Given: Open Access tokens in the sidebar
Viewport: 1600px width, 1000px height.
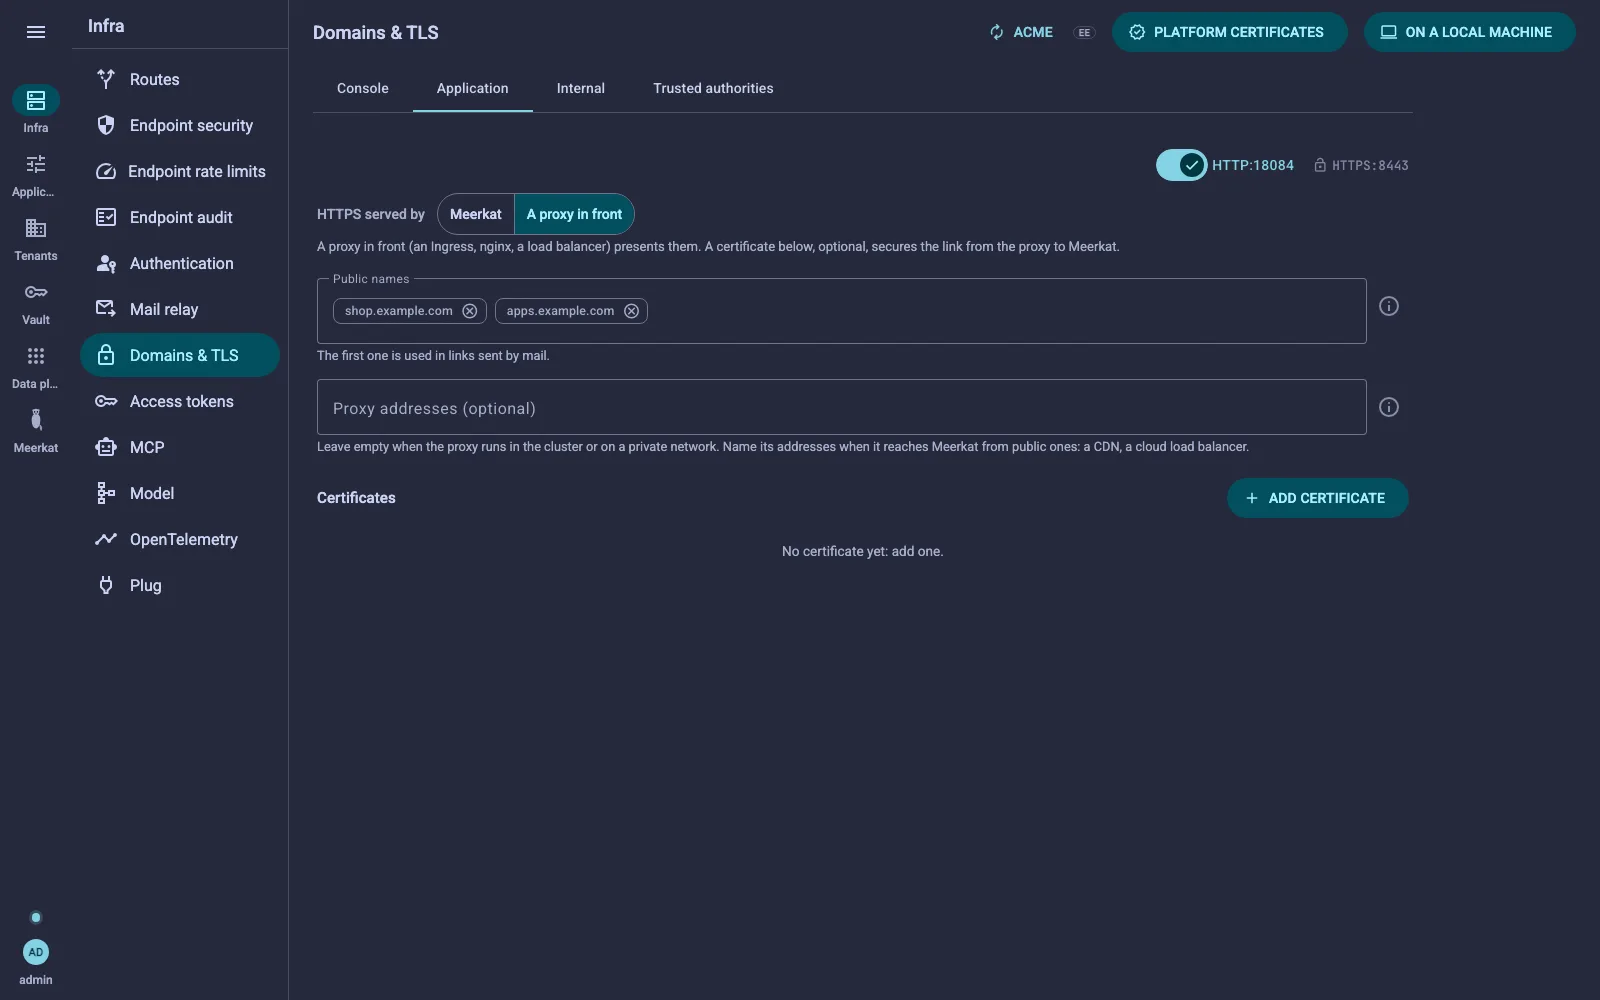Looking at the screenshot, I should coord(180,401).
